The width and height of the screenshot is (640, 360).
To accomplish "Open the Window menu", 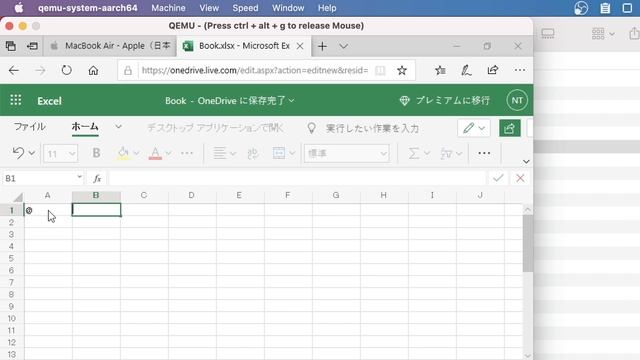I will pyautogui.click(x=288, y=8).
